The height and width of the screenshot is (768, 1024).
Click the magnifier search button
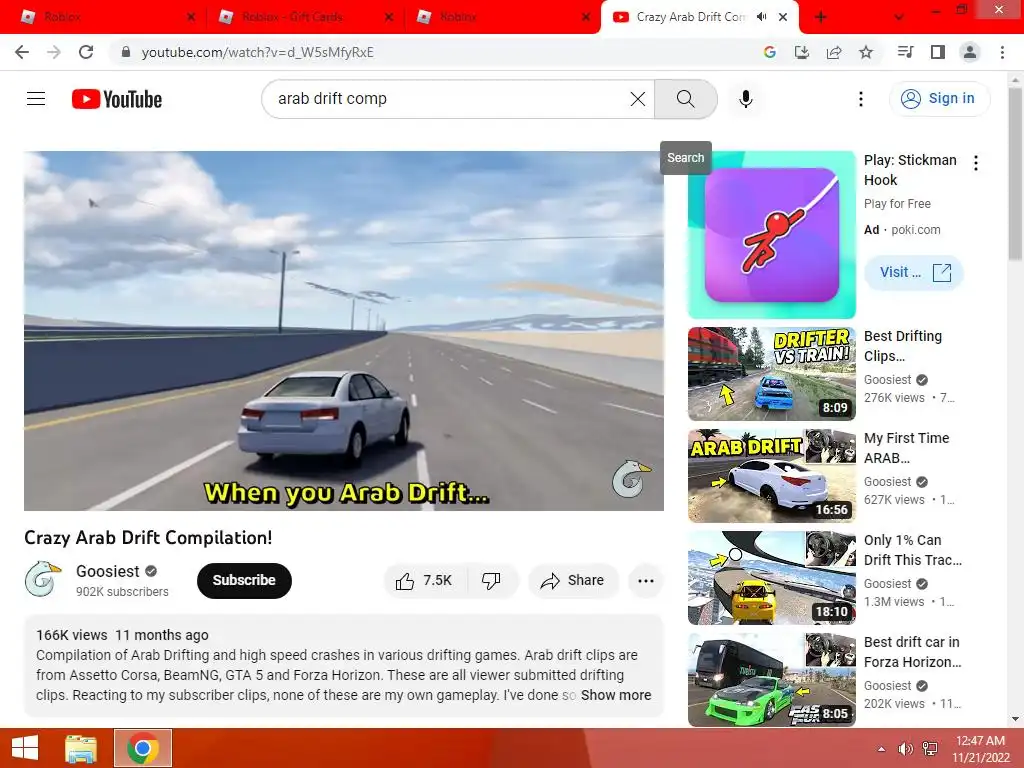(x=685, y=99)
